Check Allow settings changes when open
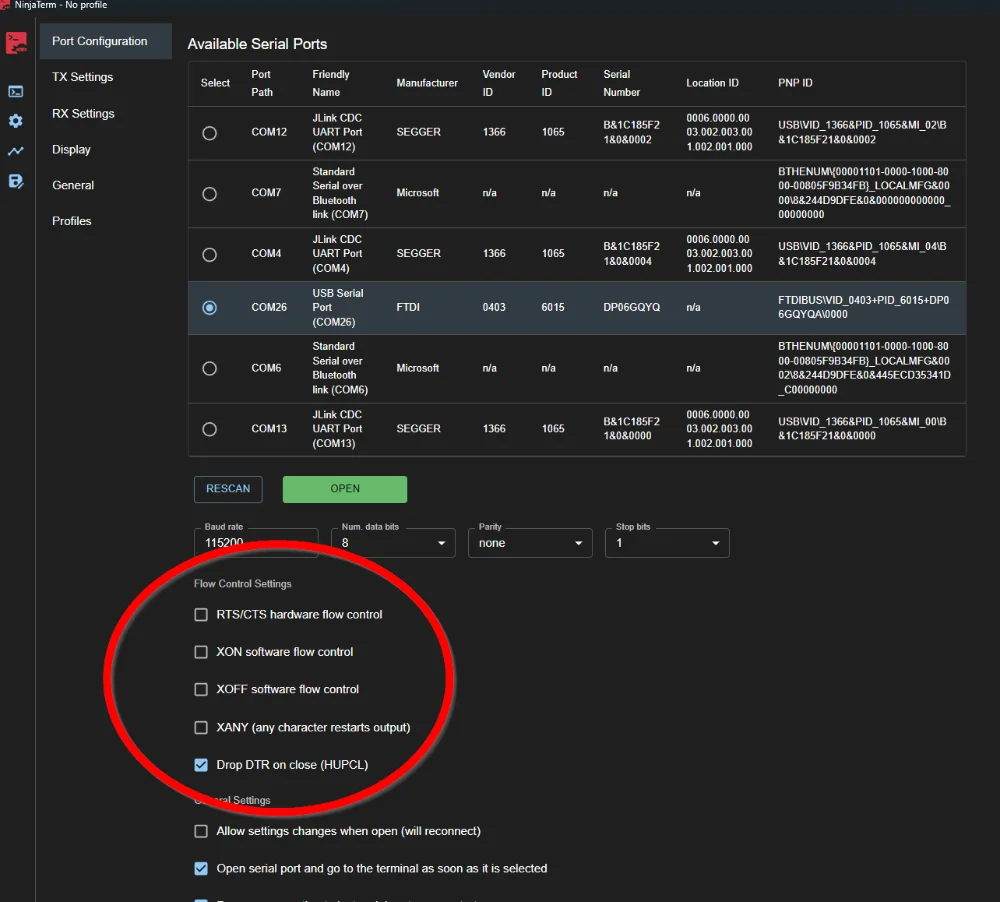1000x902 pixels. click(201, 831)
